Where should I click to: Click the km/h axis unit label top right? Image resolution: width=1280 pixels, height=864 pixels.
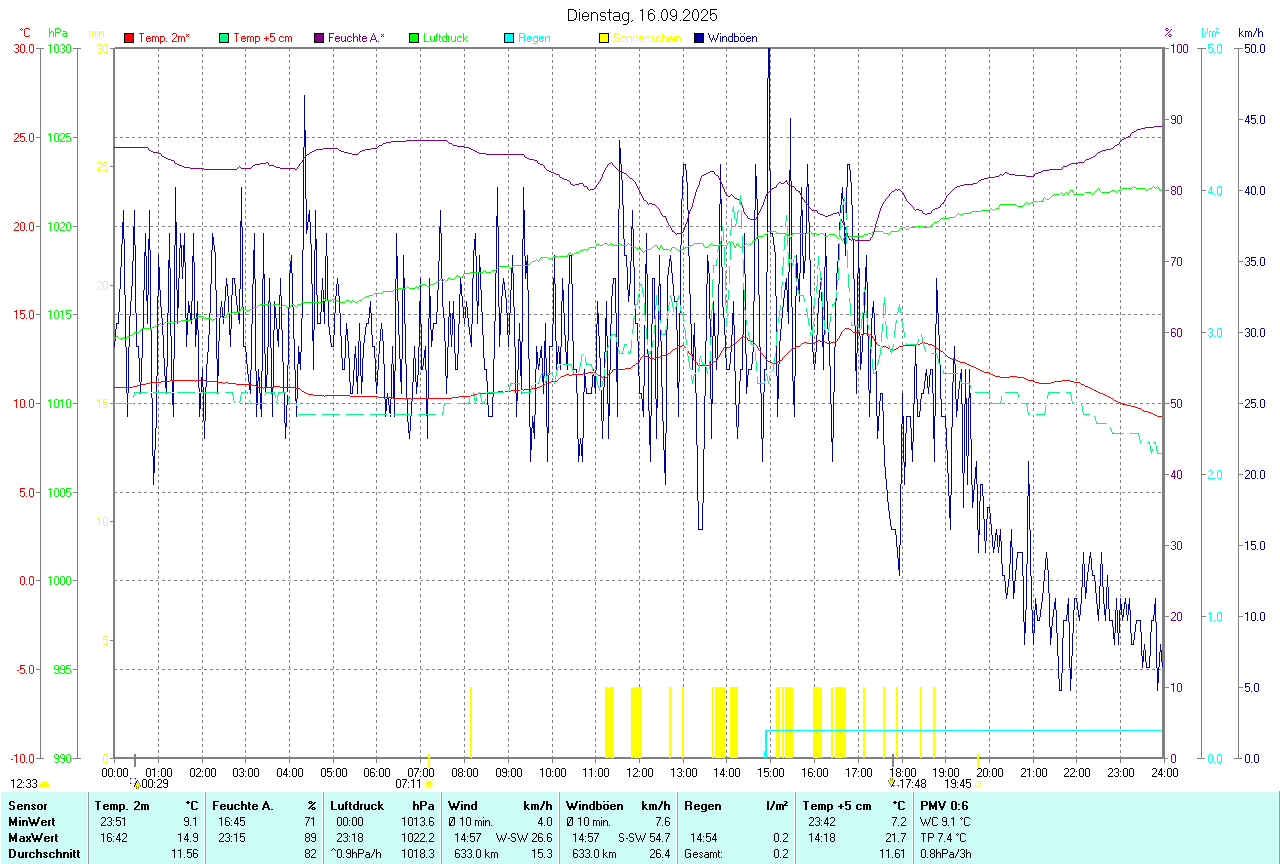click(1250, 33)
